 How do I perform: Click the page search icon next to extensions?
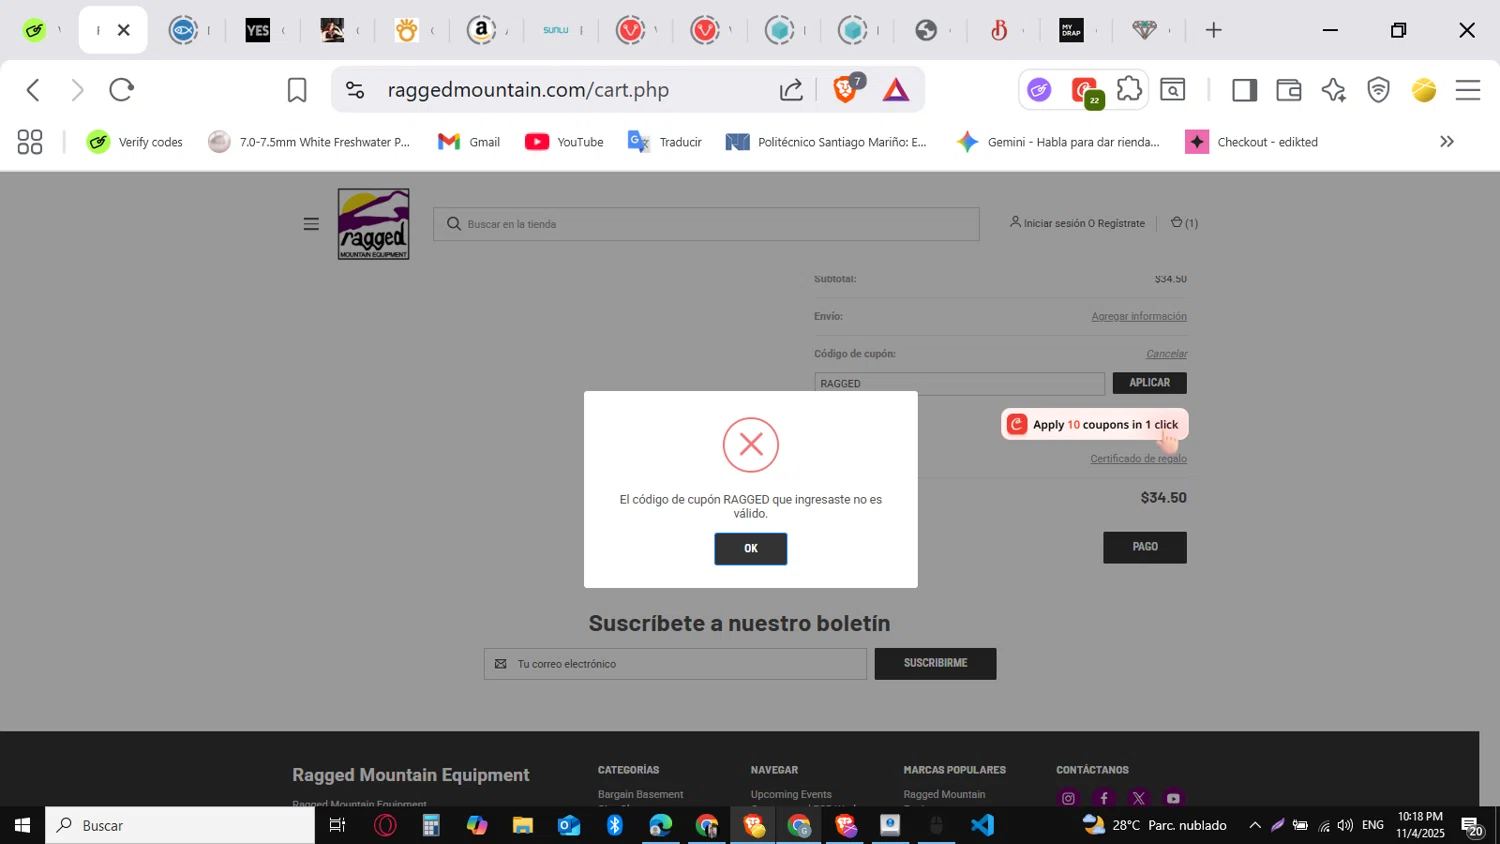1173,90
